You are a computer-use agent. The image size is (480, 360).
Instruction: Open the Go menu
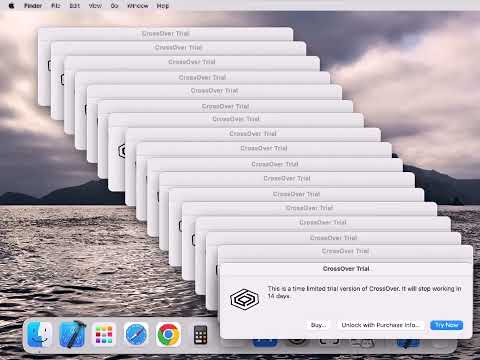coord(114,6)
